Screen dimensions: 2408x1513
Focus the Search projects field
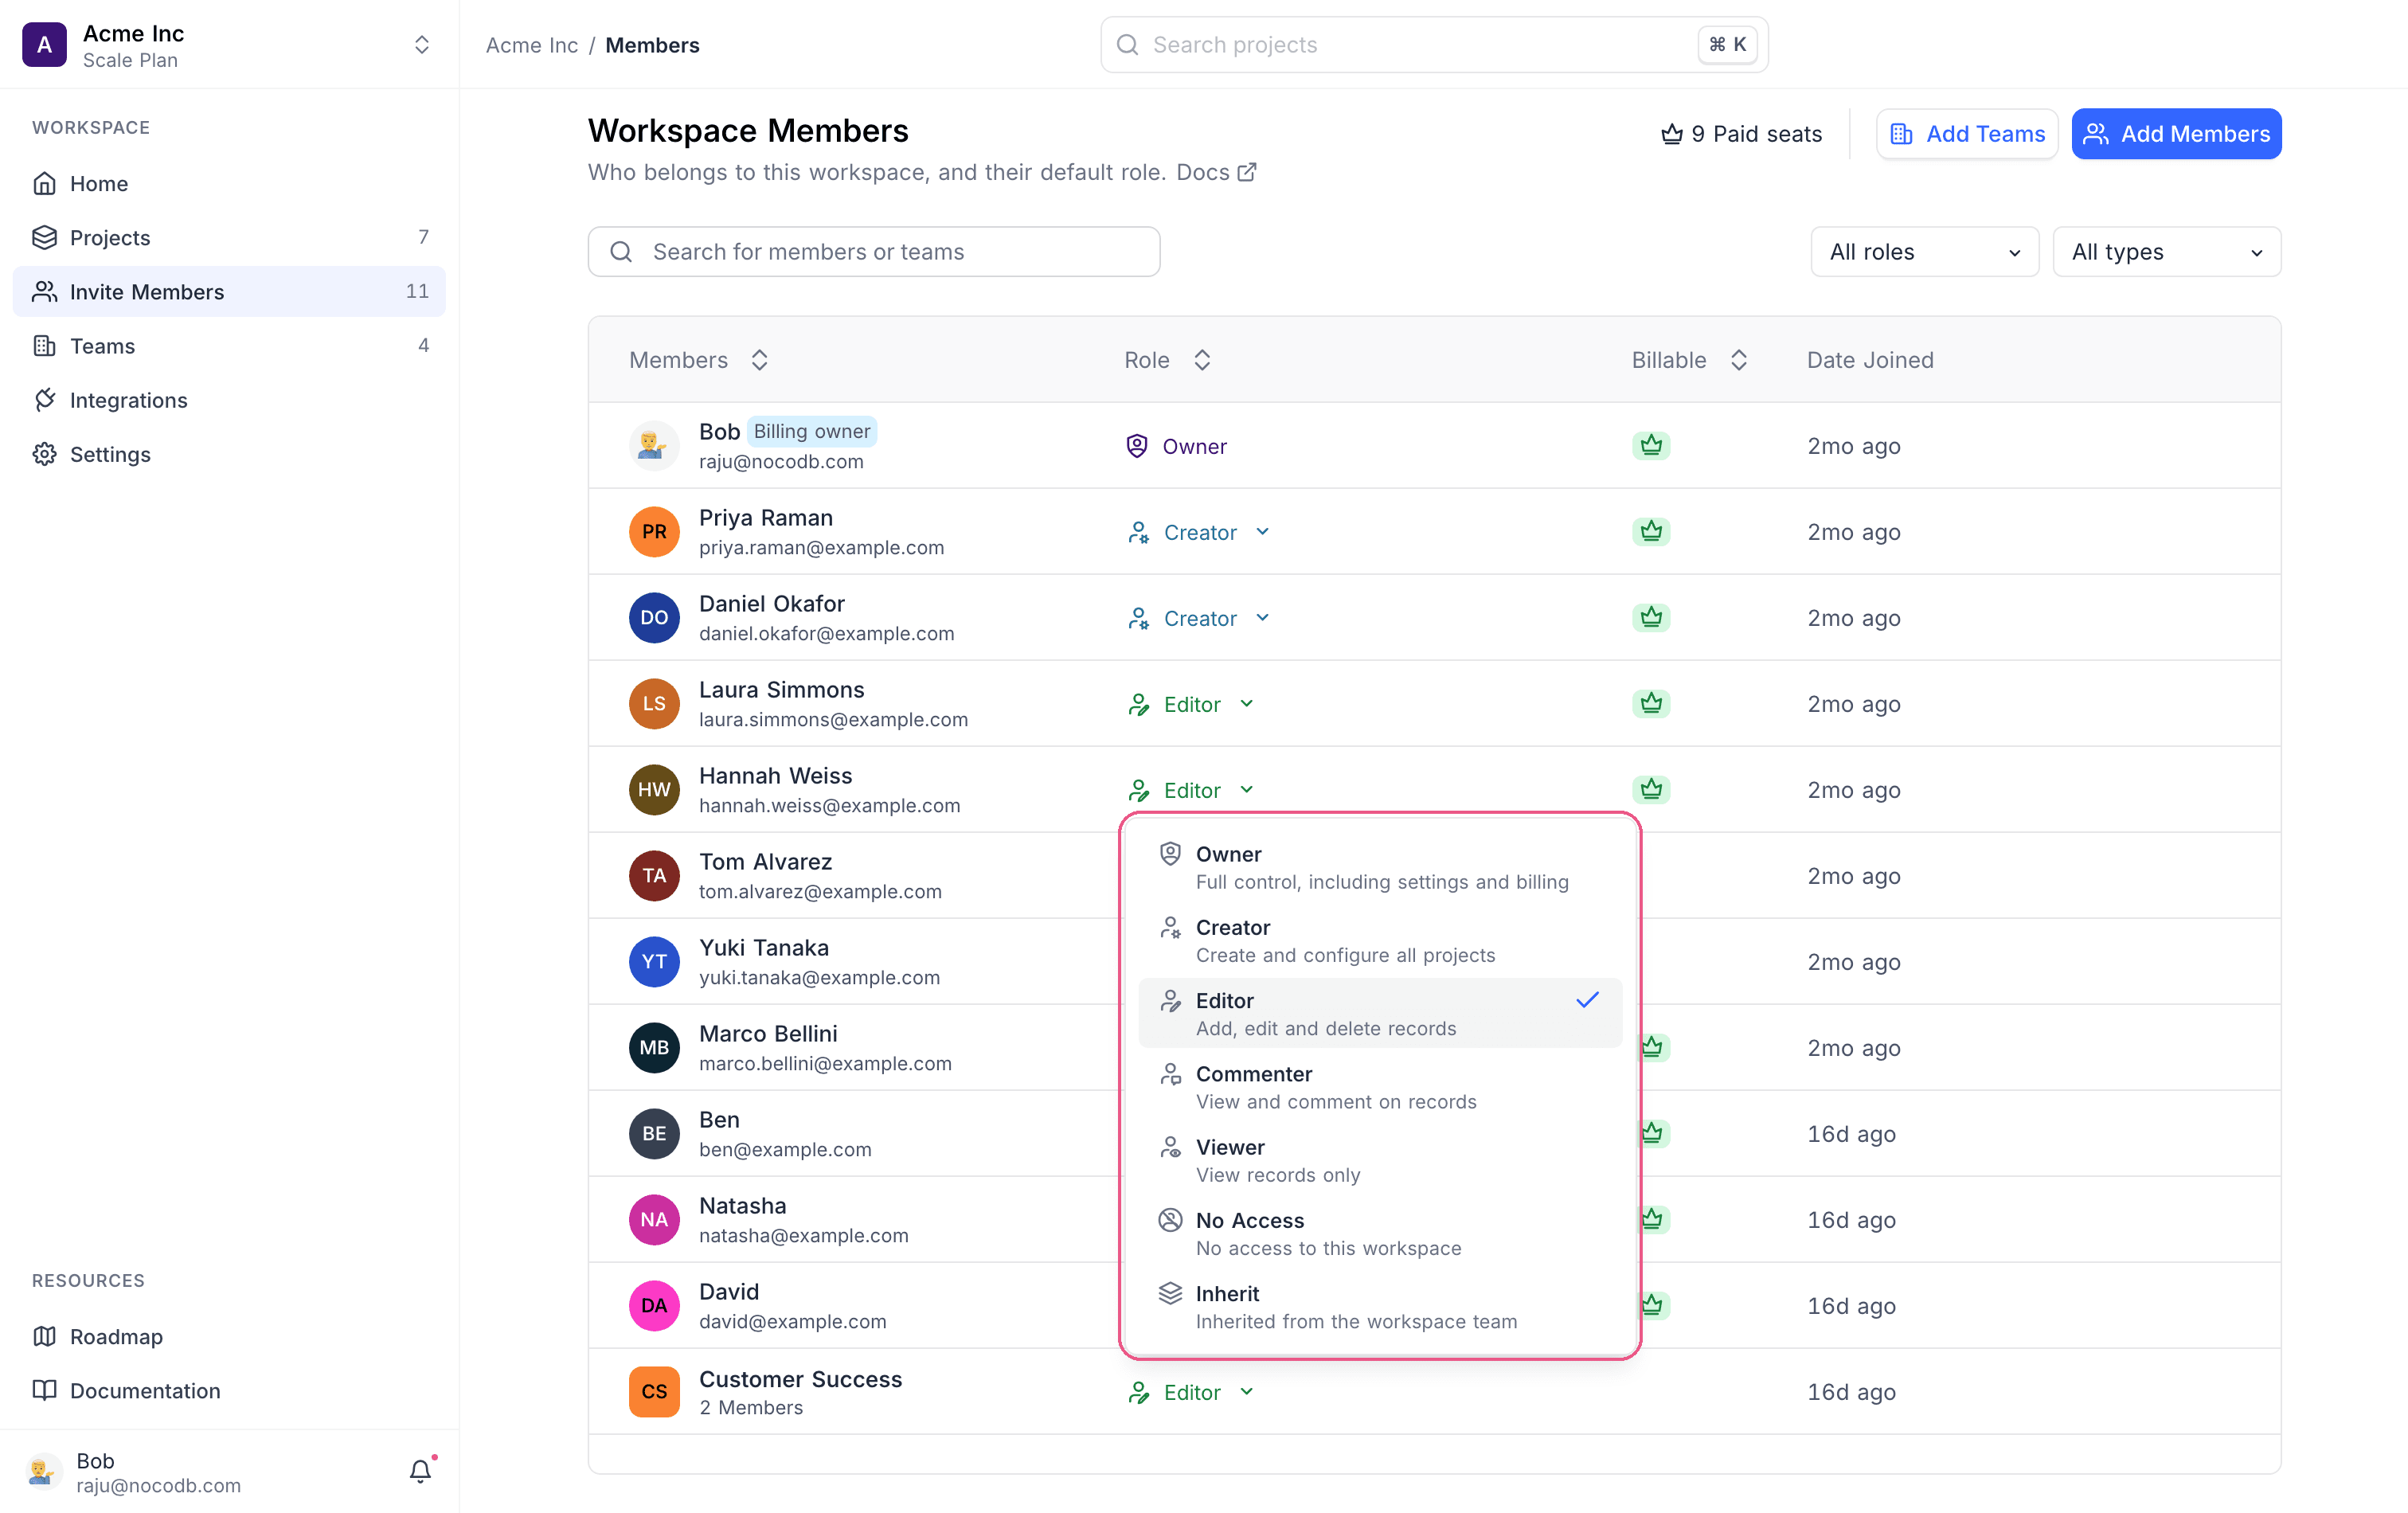[1434, 45]
